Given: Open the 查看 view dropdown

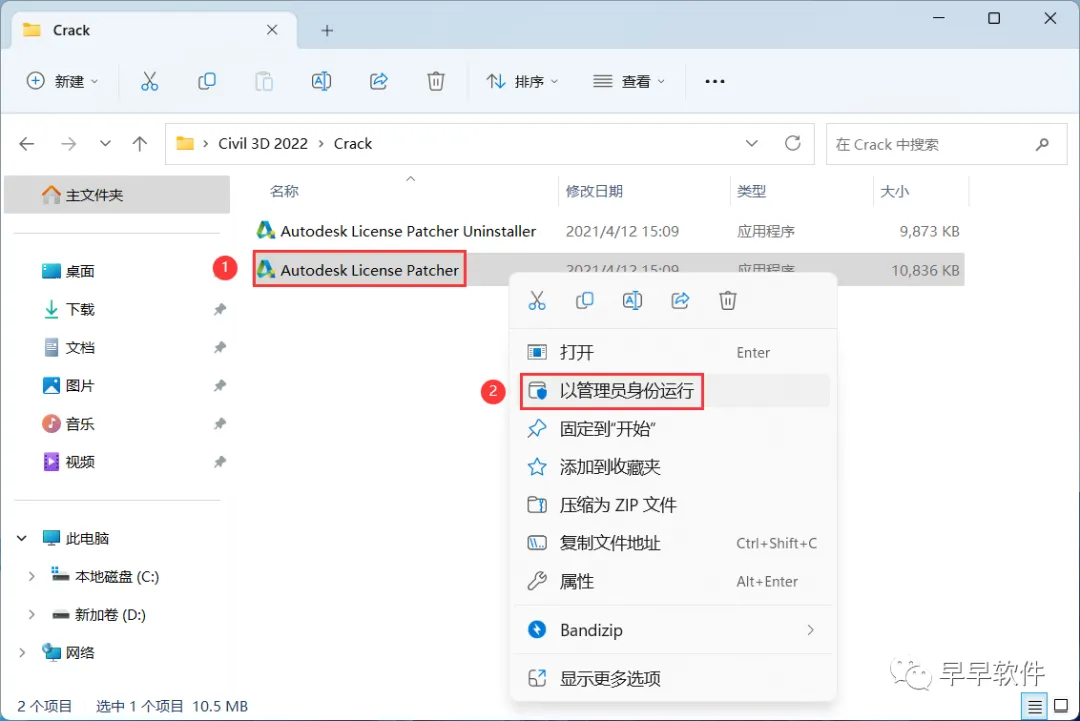Looking at the screenshot, I should point(629,81).
